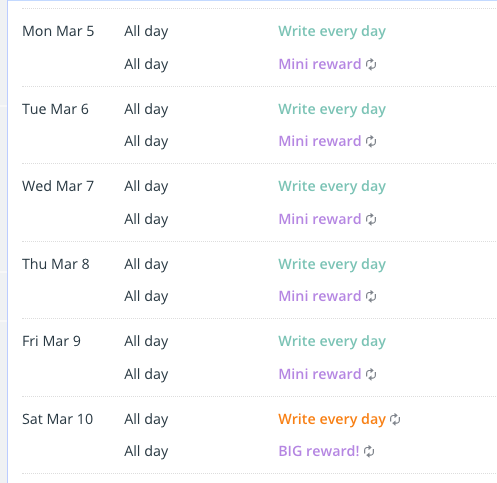Image resolution: width=497 pixels, height=483 pixels.
Task: Open Write every day event on Mon Mar 5
Action: point(332,32)
